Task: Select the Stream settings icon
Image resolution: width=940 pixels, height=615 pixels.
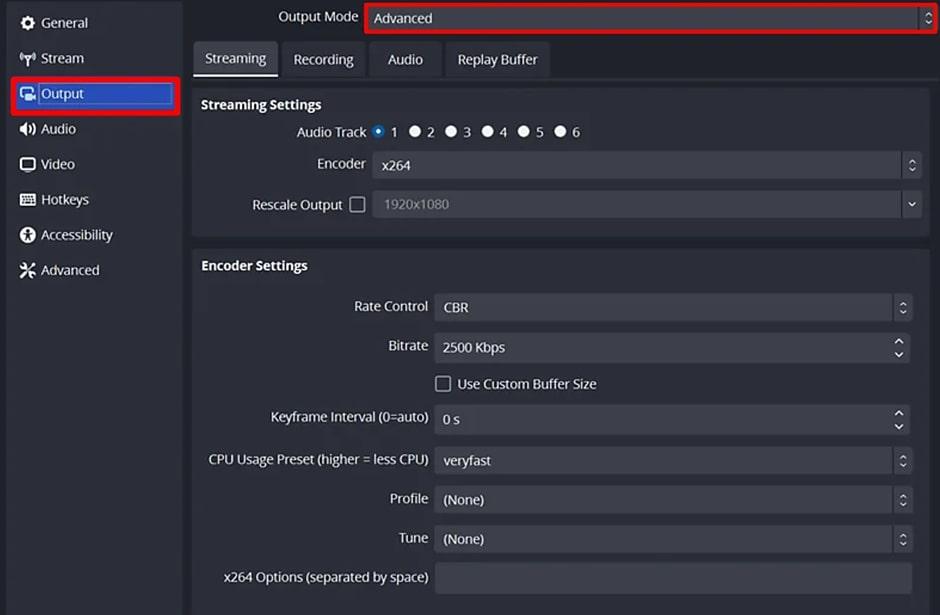Action: (27, 58)
